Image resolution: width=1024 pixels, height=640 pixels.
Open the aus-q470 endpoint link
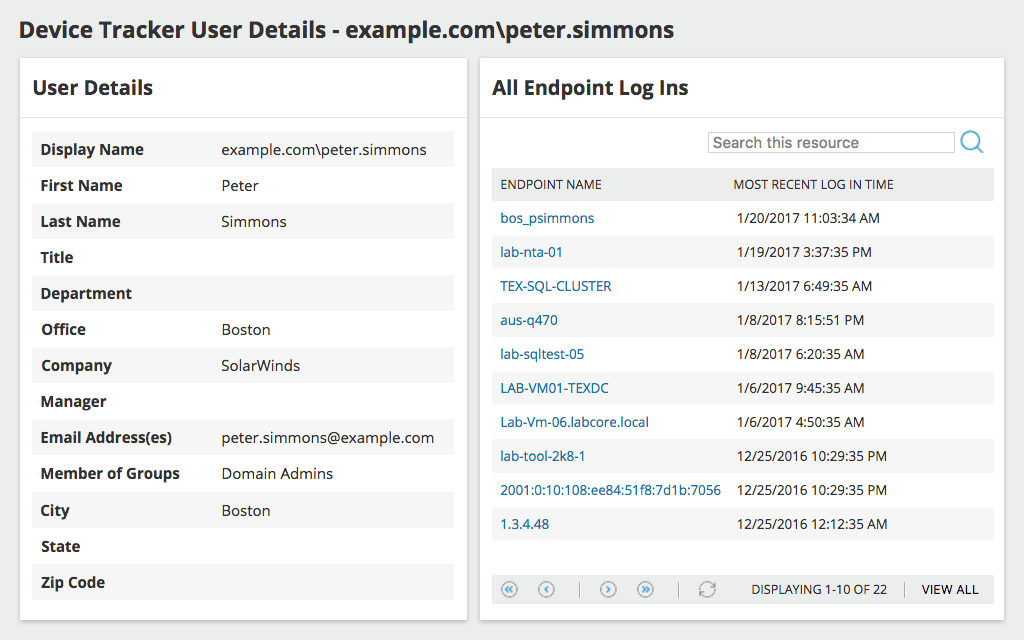point(526,320)
